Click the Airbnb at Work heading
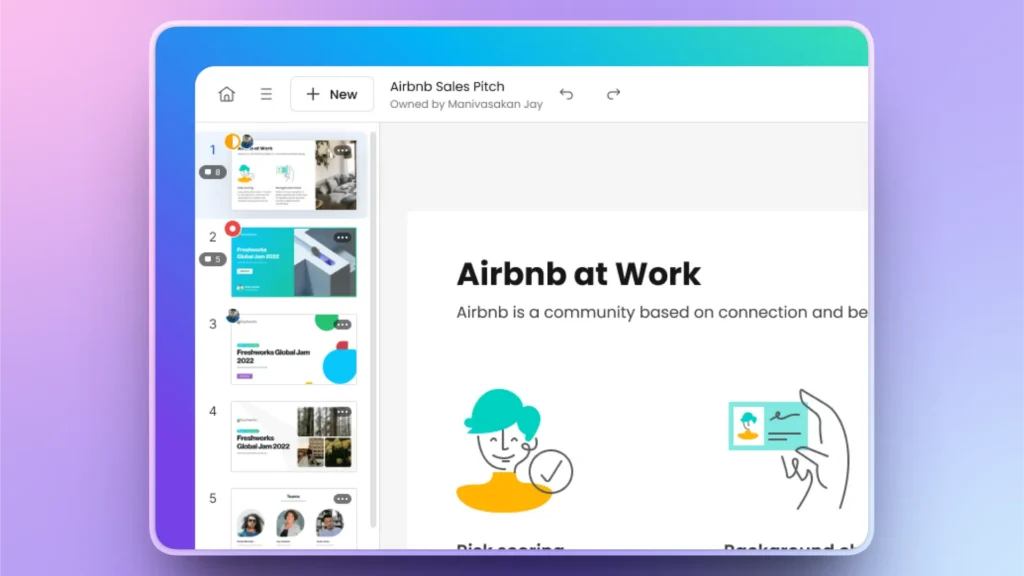The height and width of the screenshot is (576, 1024). coord(579,274)
